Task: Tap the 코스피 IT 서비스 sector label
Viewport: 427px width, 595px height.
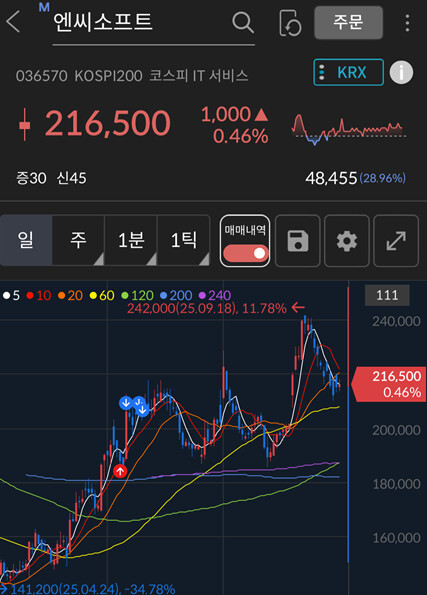Action: tap(199, 76)
